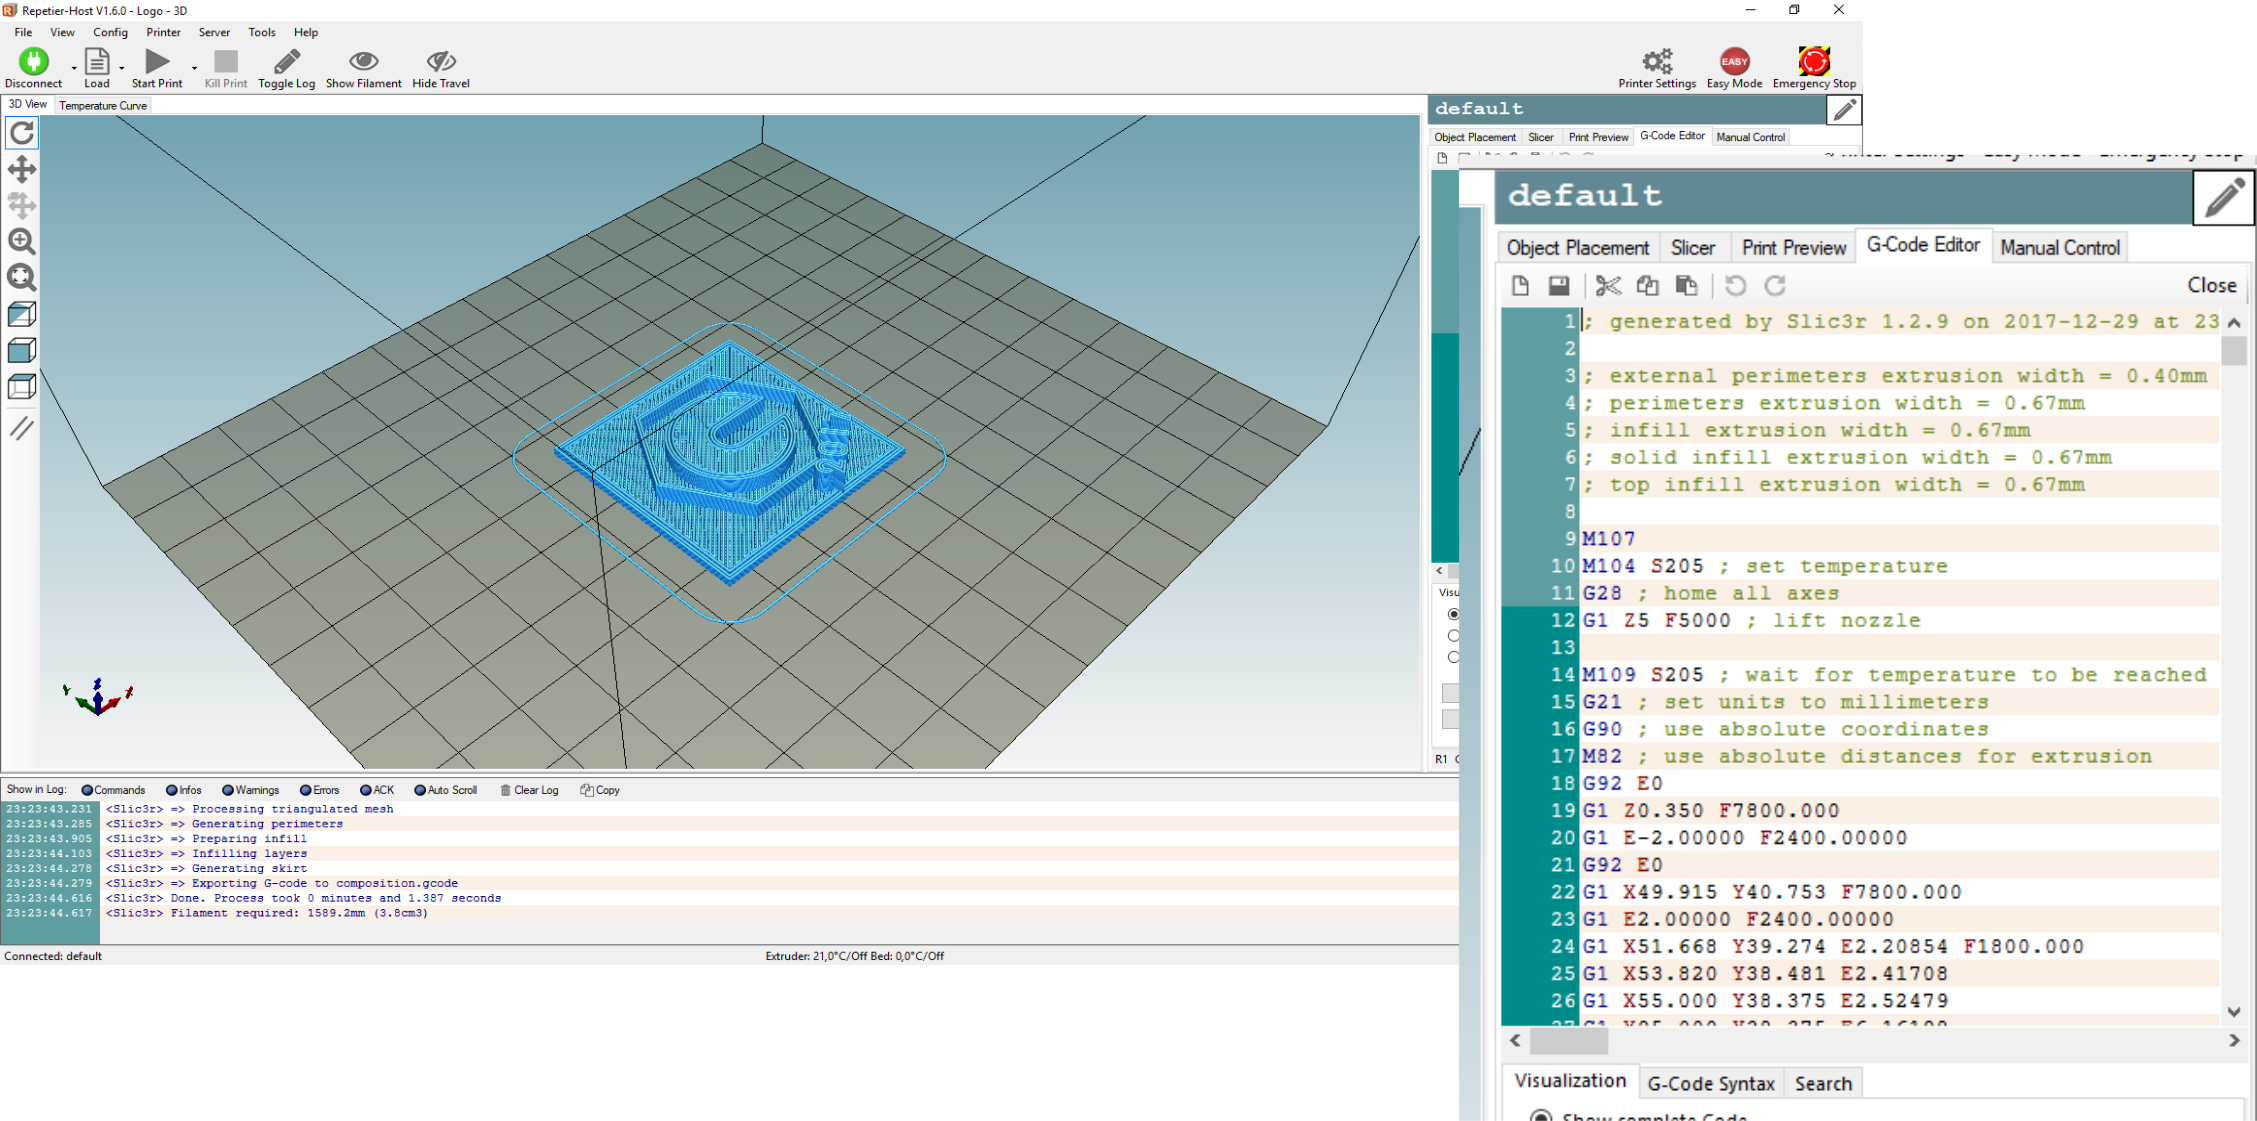Click the editor's horizontal scrollbar thumb
Image resolution: width=2257 pixels, height=1121 pixels.
(x=1568, y=1041)
